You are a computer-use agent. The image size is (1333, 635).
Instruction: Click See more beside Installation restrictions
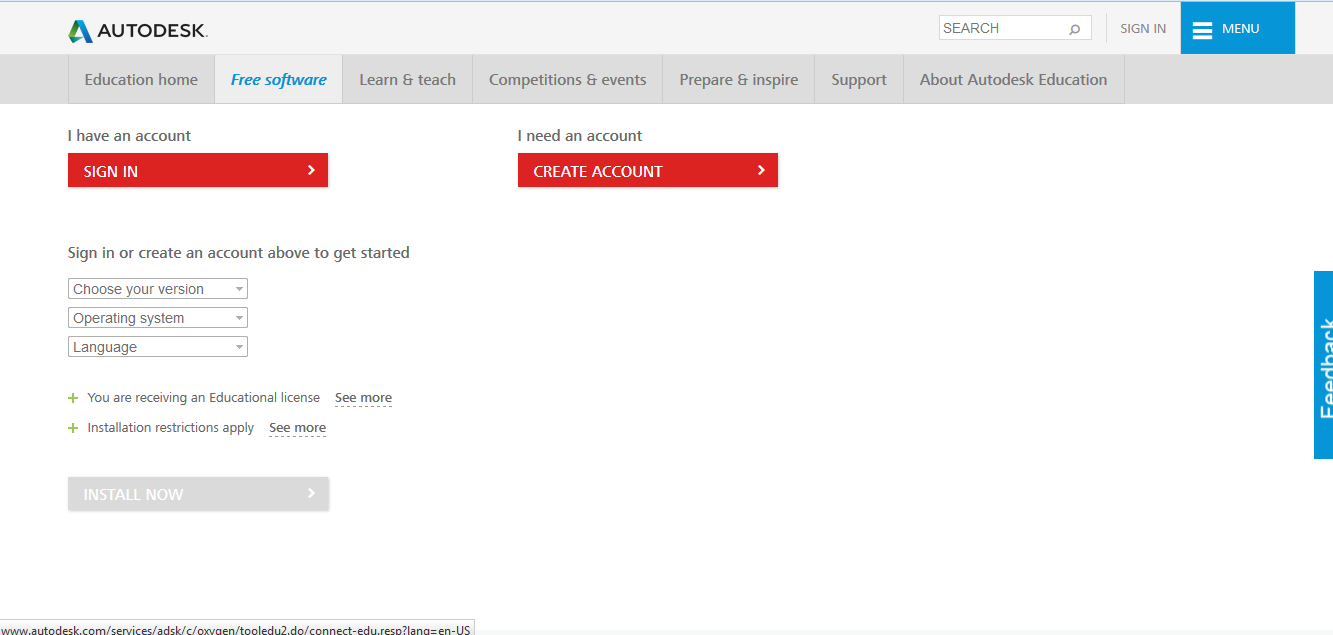click(x=297, y=428)
